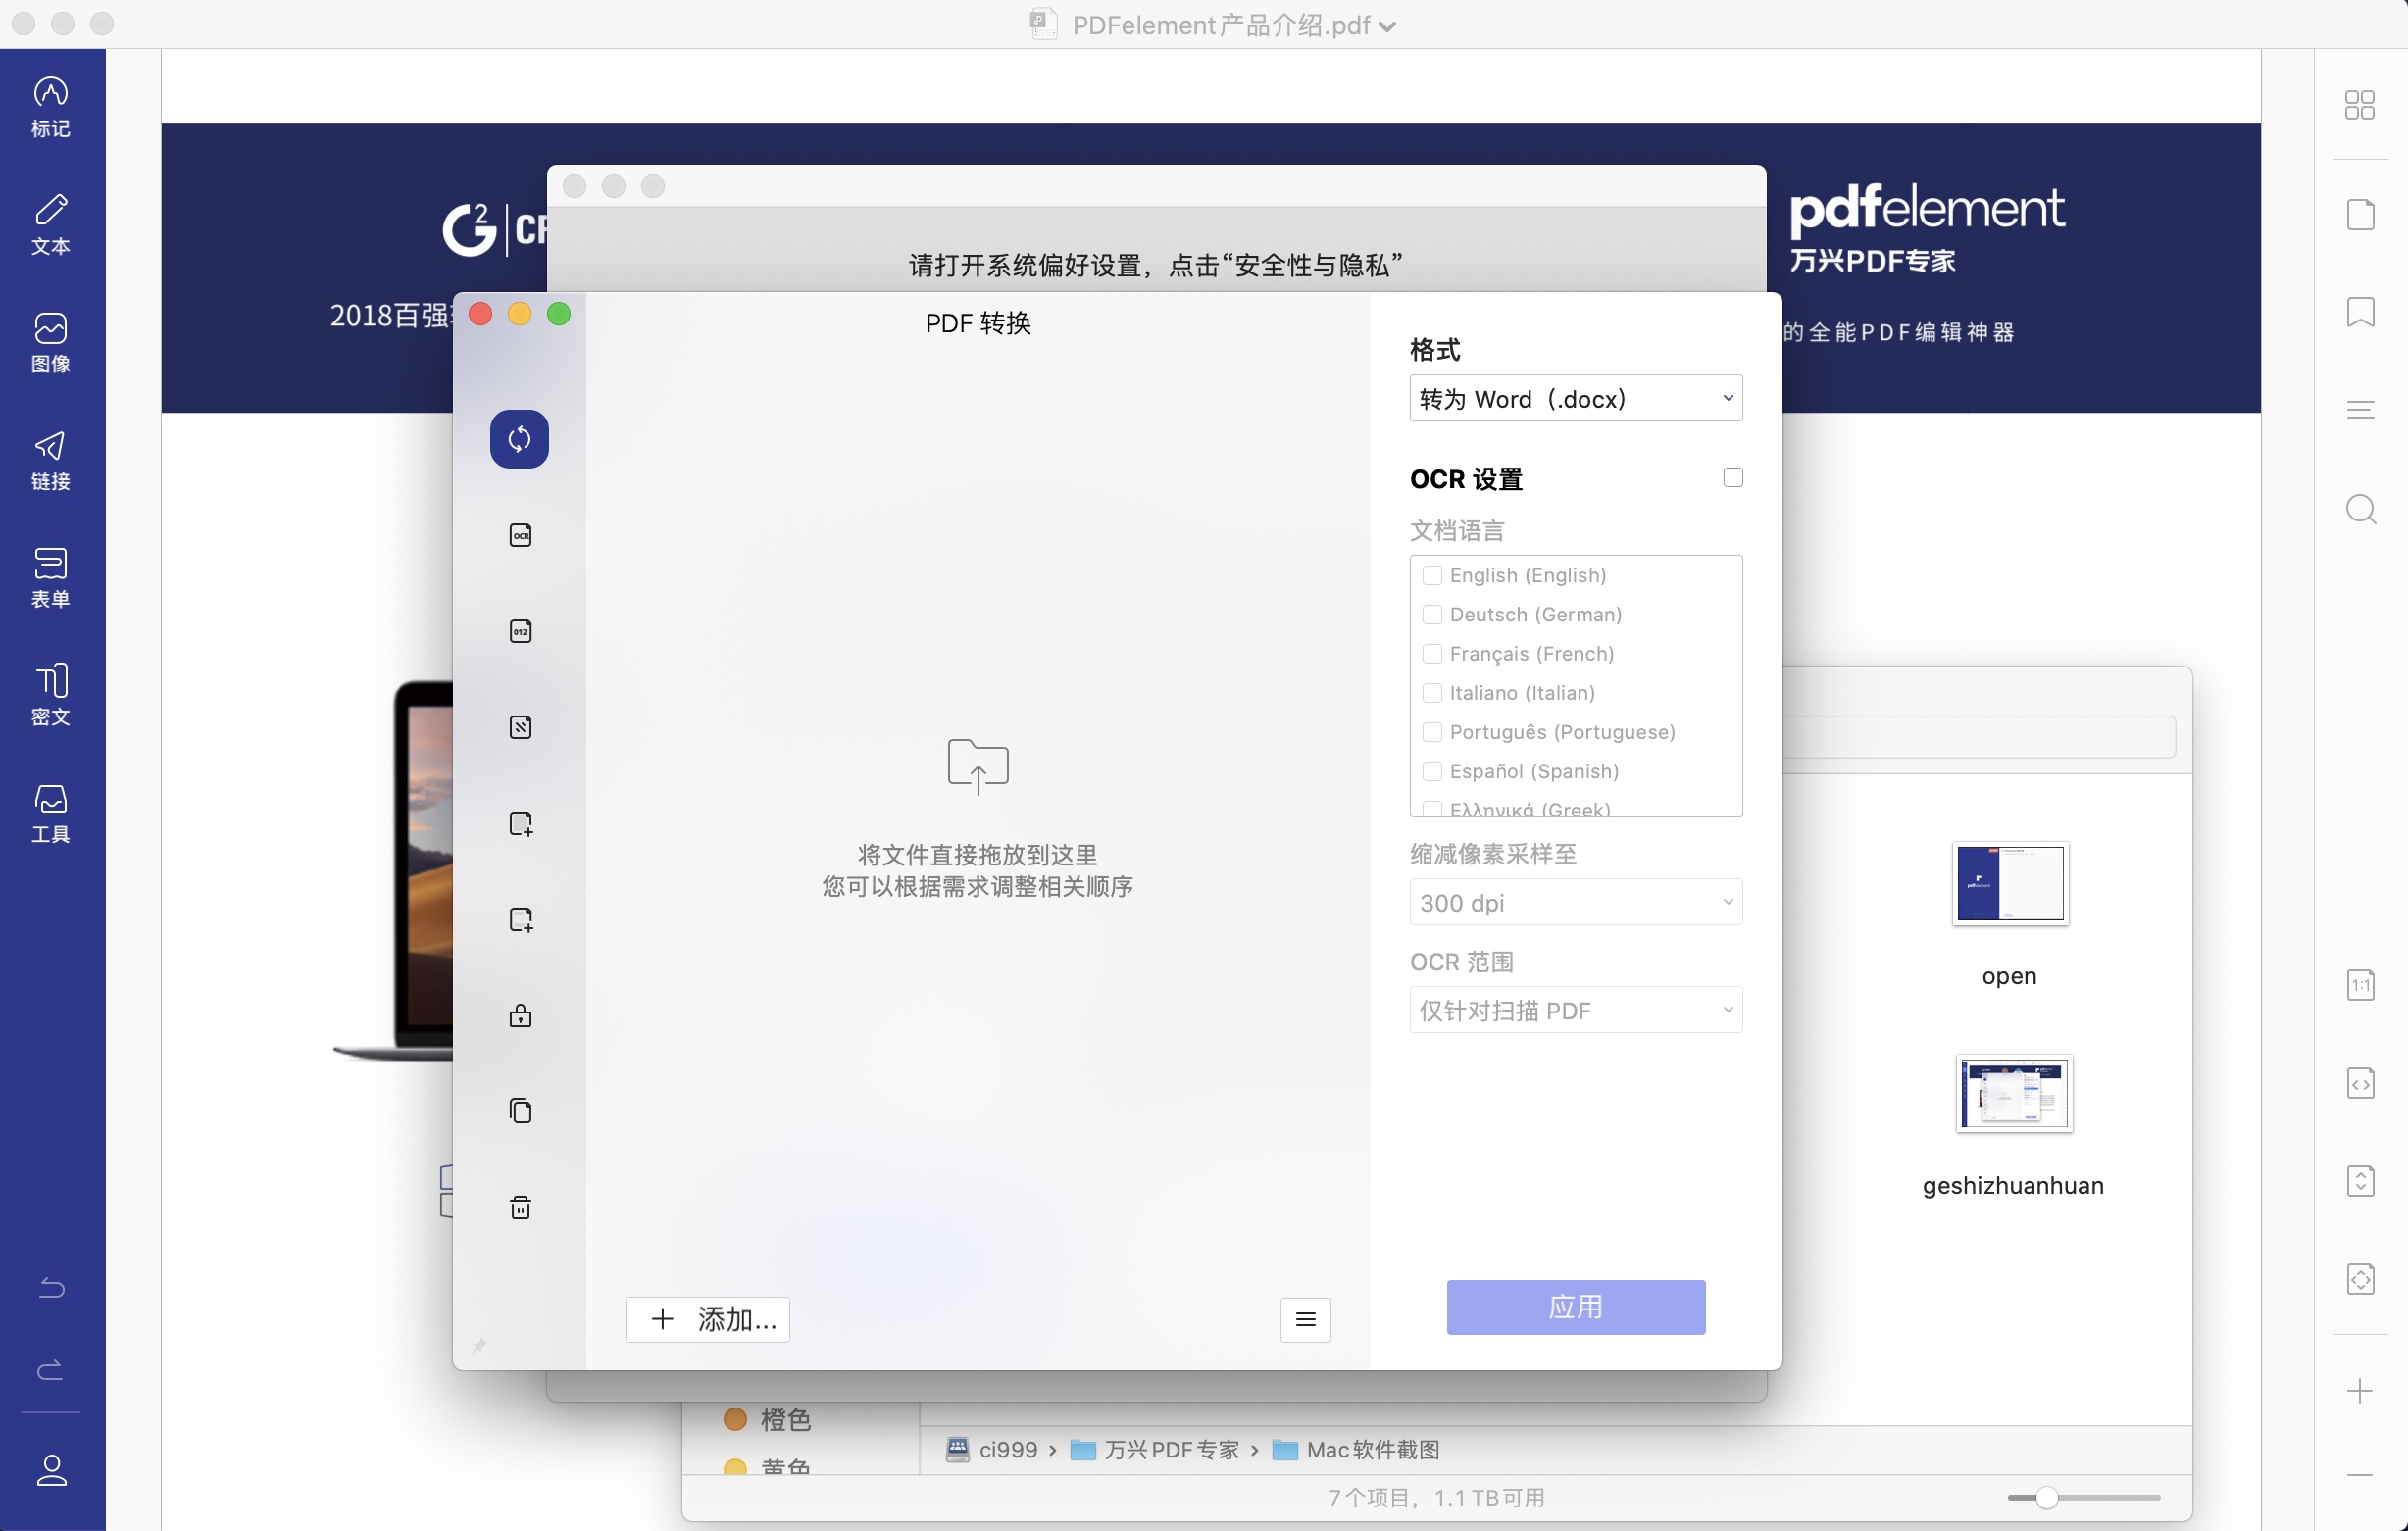Click the 应用 apply button
The width and height of the screenshot is (2408, 1531).
1575,1307
